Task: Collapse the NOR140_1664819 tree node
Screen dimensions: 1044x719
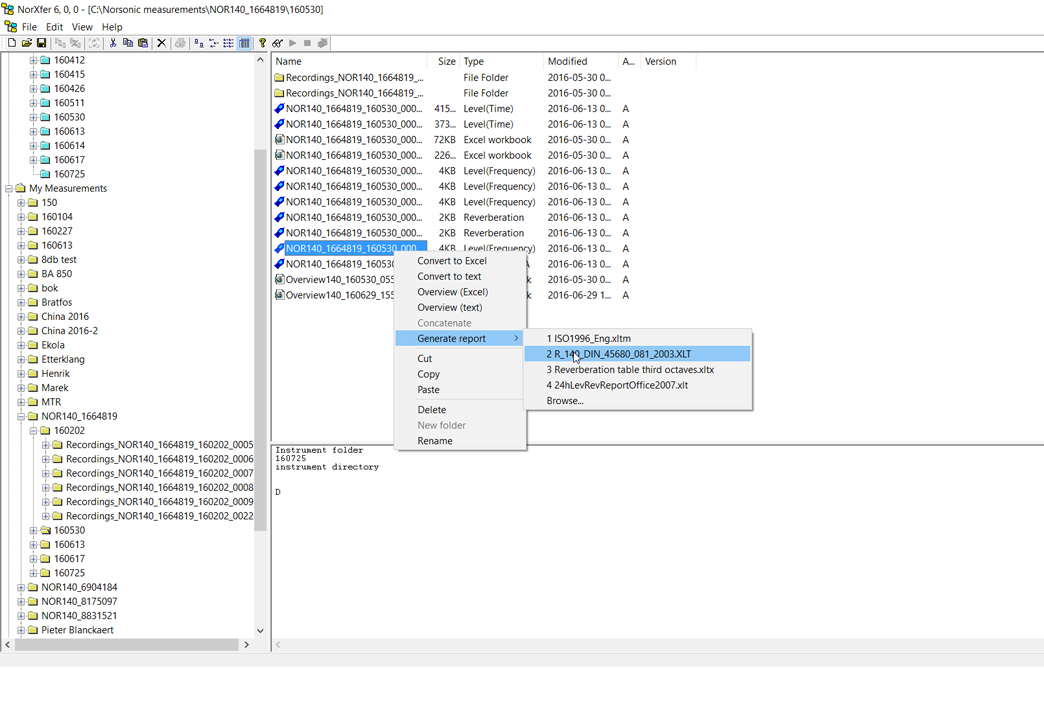Action: tap(21, 416)
